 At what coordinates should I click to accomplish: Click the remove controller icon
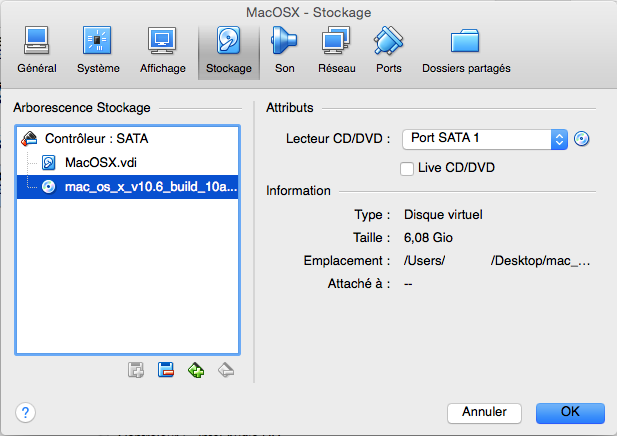click(x=166, y=370)
